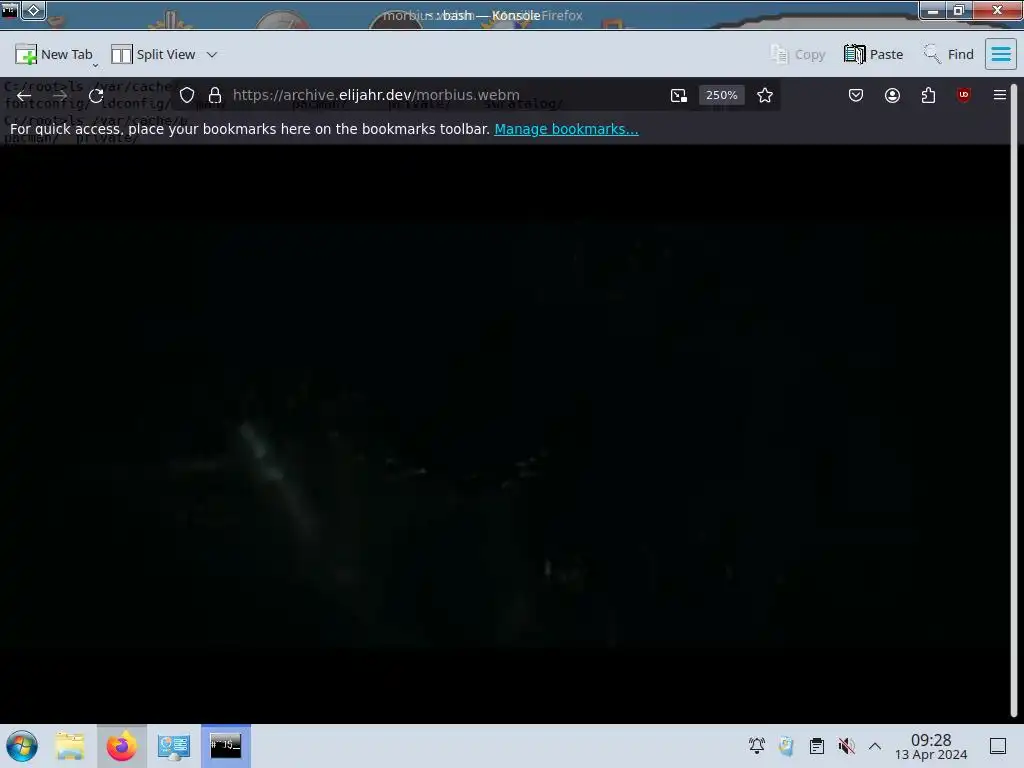Reload the current Firefox page

[96, 96]
